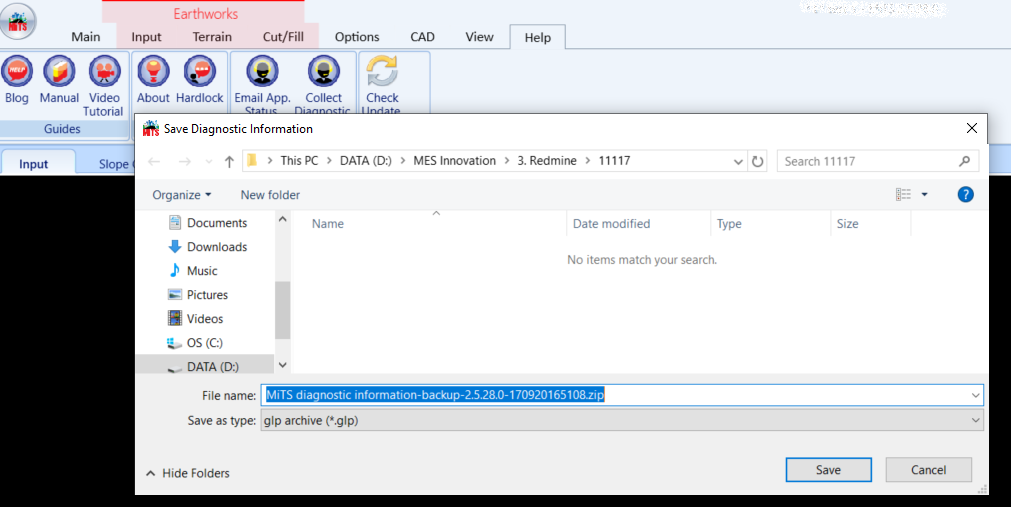The image size is (1011, 507).
Task: Collapse folders with Hide Folders
Action: click(x=188, y=473)
